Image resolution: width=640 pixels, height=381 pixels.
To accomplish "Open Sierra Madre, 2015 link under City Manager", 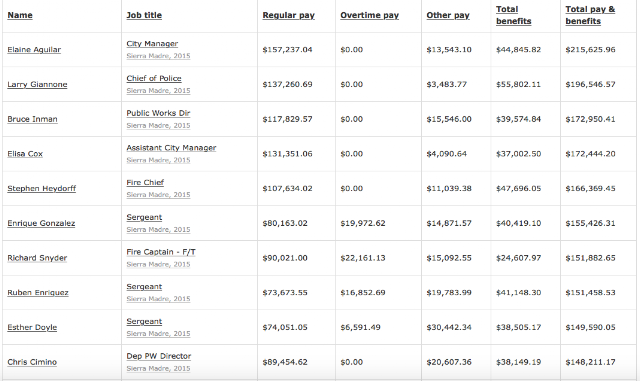I will pyautogui.click(x=158, y=56).
